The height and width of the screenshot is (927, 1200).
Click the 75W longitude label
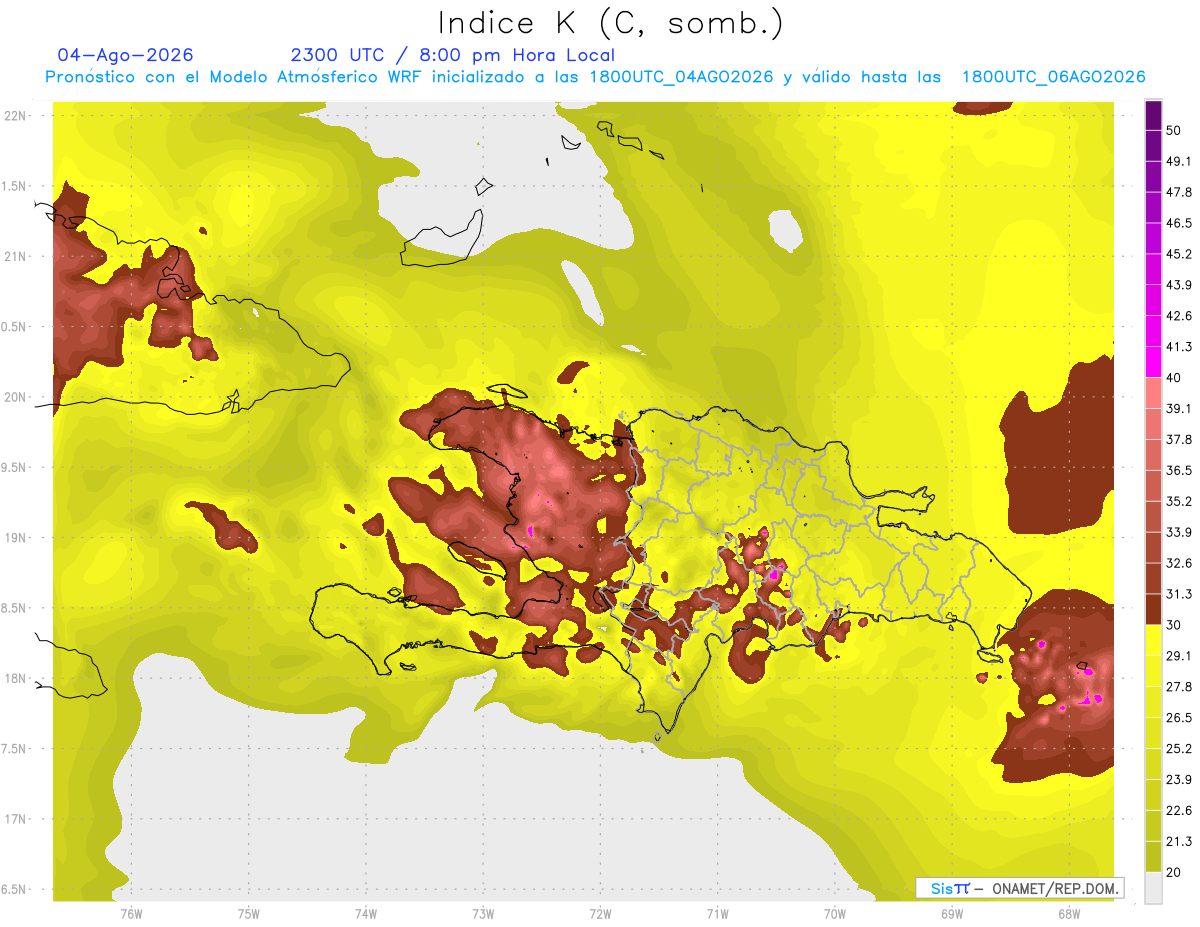[249, 913]
